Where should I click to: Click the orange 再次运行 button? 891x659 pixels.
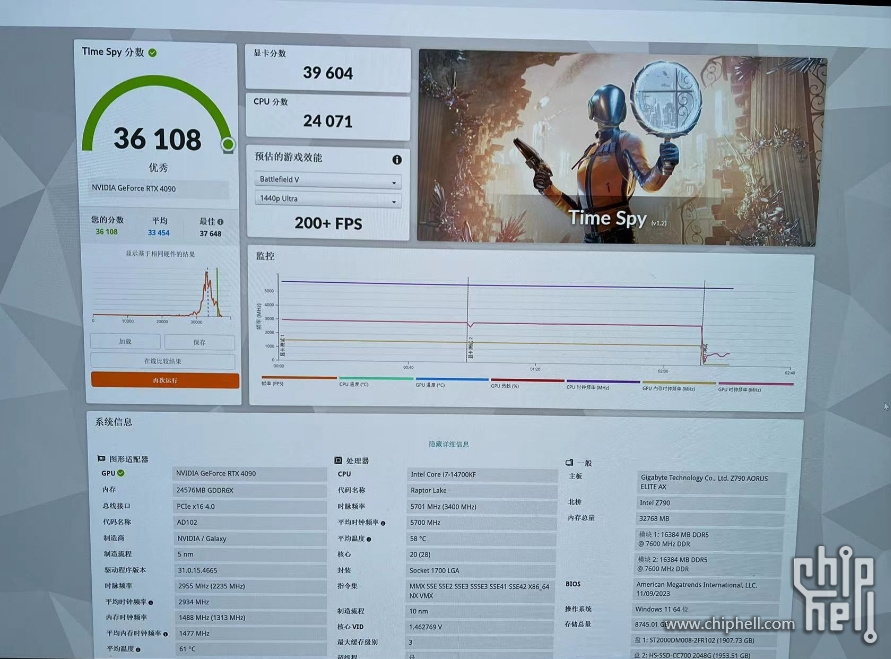(x=165, y=380)
